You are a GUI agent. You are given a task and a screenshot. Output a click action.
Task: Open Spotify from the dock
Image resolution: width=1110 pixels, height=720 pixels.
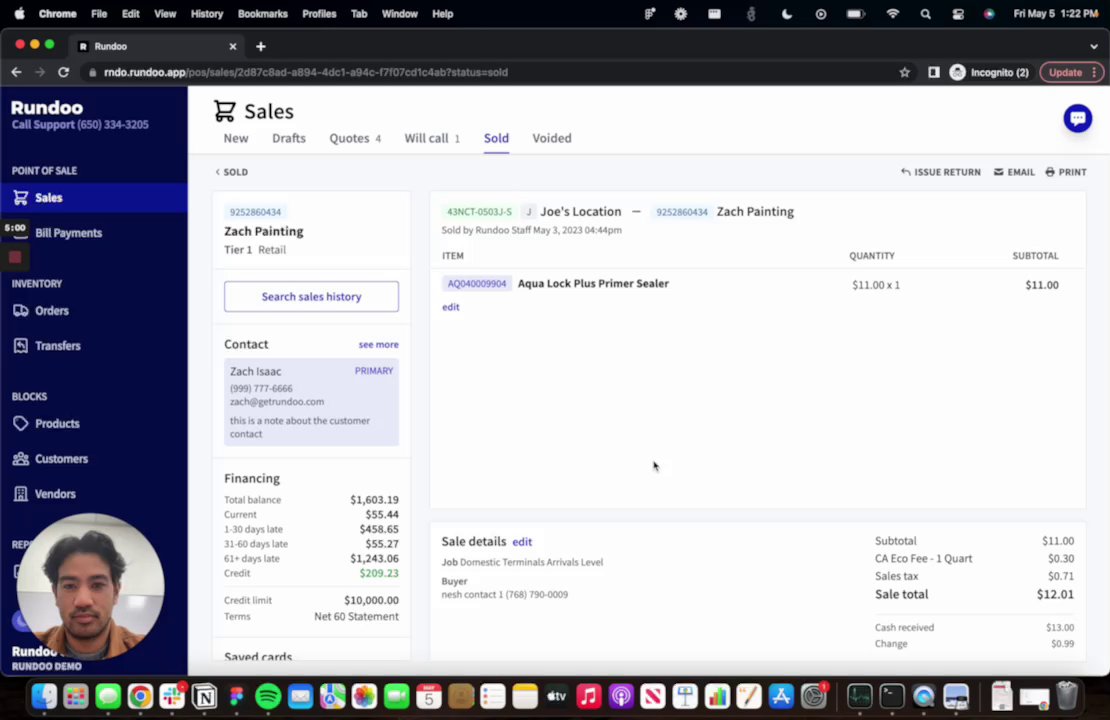(x=268, y=697)
